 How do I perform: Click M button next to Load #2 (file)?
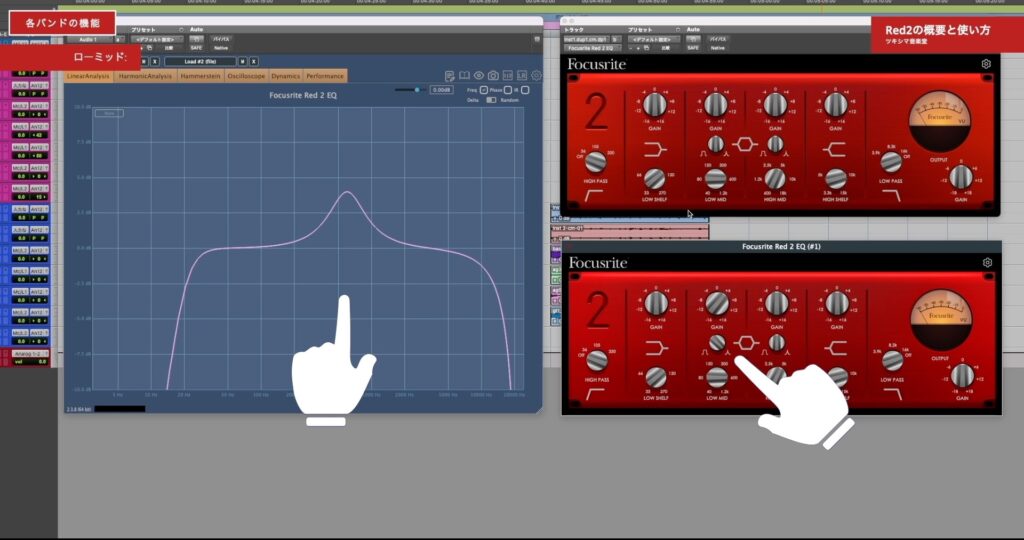click(x=243, y=61)
